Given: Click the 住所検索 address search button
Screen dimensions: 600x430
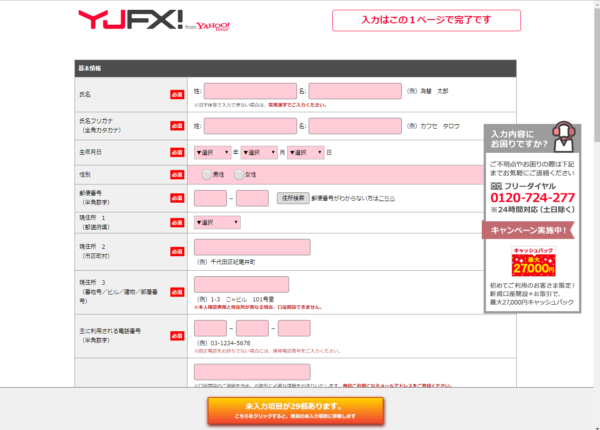Looking at the screenshot, I should pyautogui.click(x=291, y=198).
